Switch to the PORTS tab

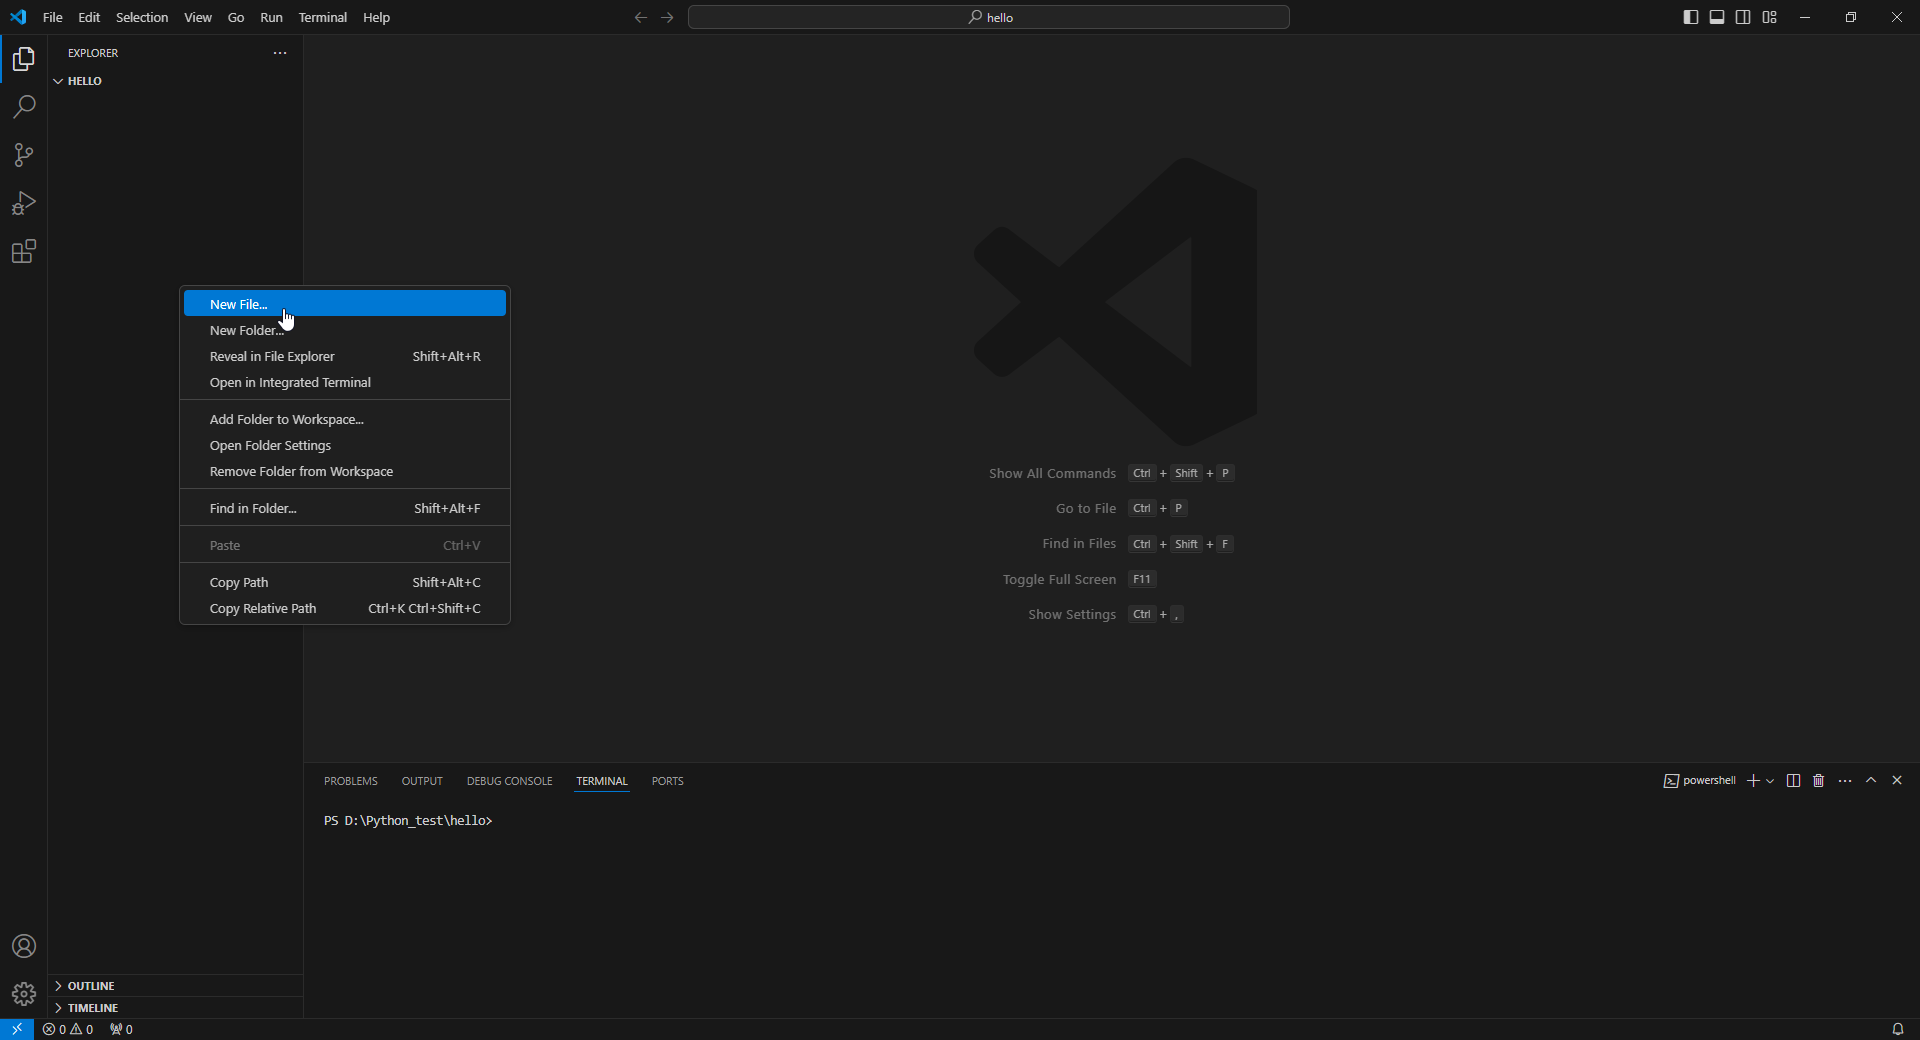668,781
